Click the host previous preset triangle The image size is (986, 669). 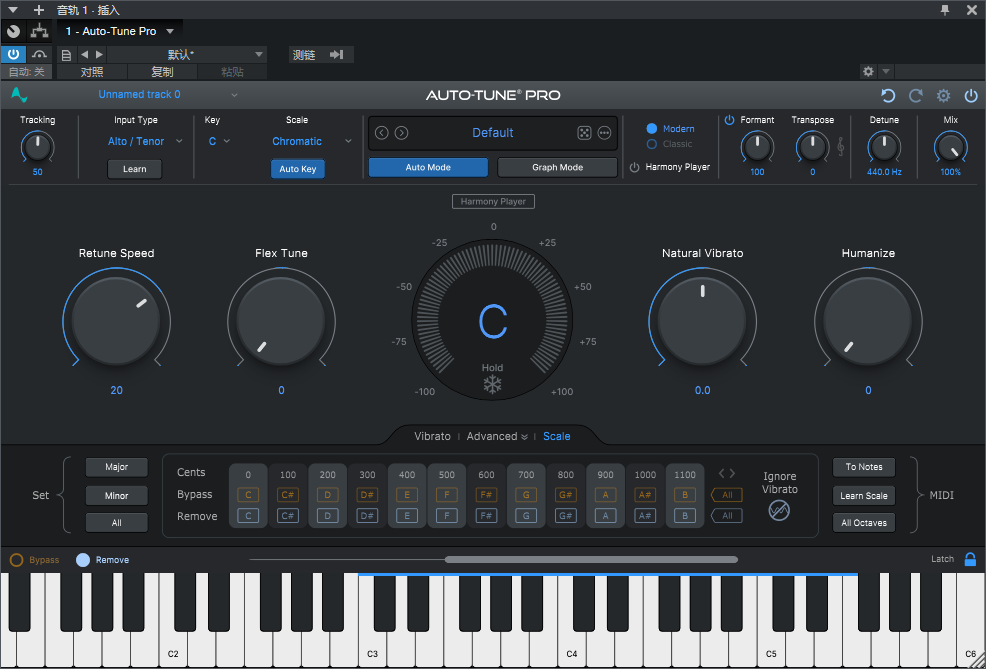(85, 55)
